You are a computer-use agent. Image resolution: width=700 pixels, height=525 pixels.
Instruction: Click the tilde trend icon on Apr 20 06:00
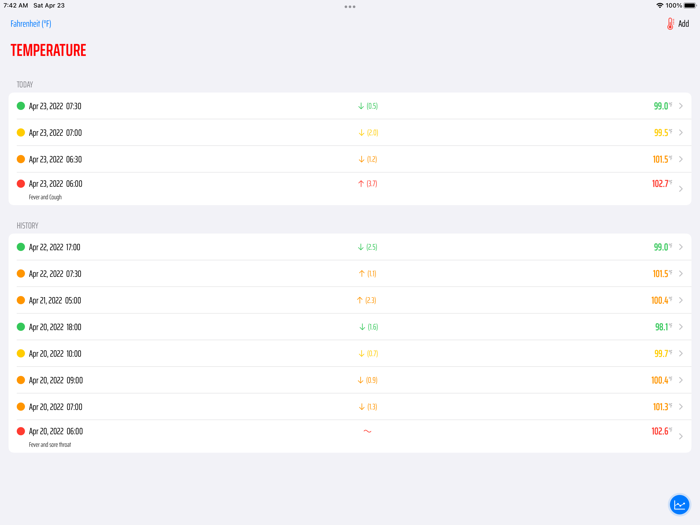pos(367,431)
